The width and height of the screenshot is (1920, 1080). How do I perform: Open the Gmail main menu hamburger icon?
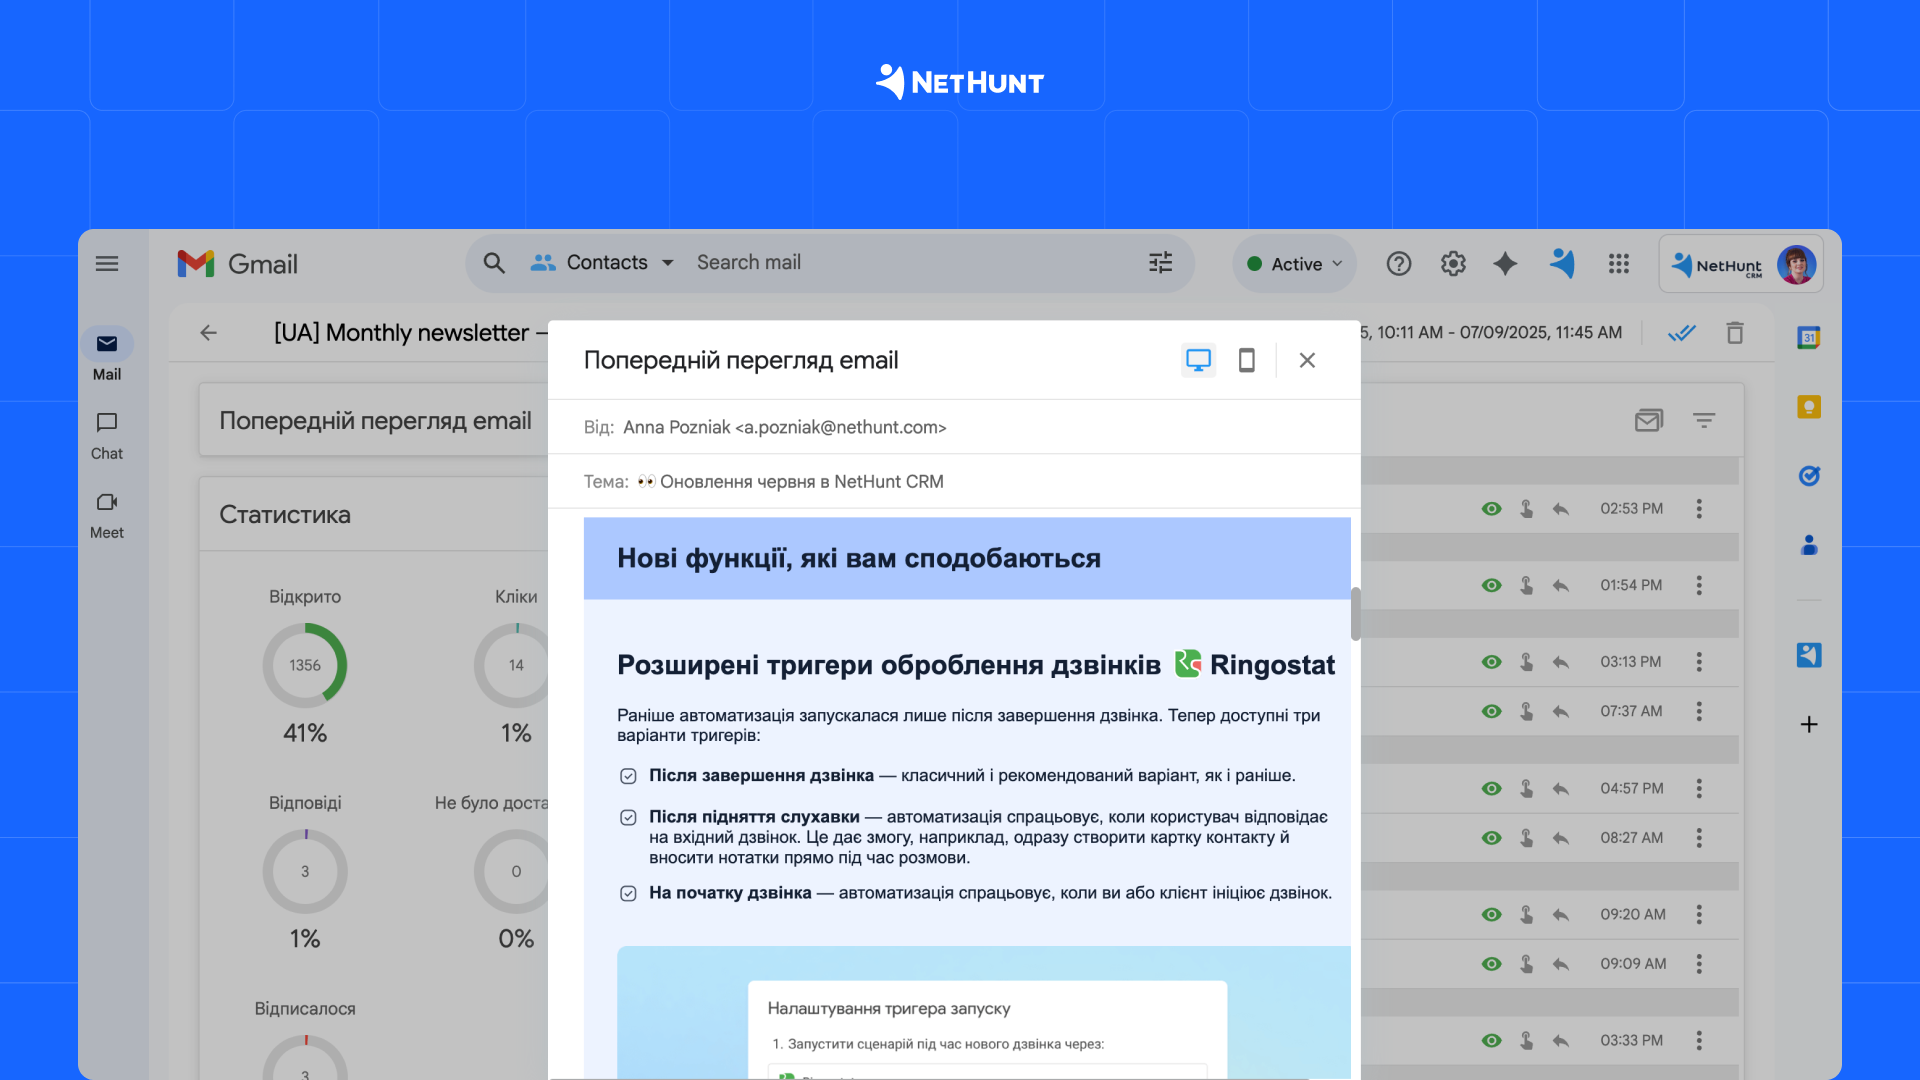pos(107,264)
